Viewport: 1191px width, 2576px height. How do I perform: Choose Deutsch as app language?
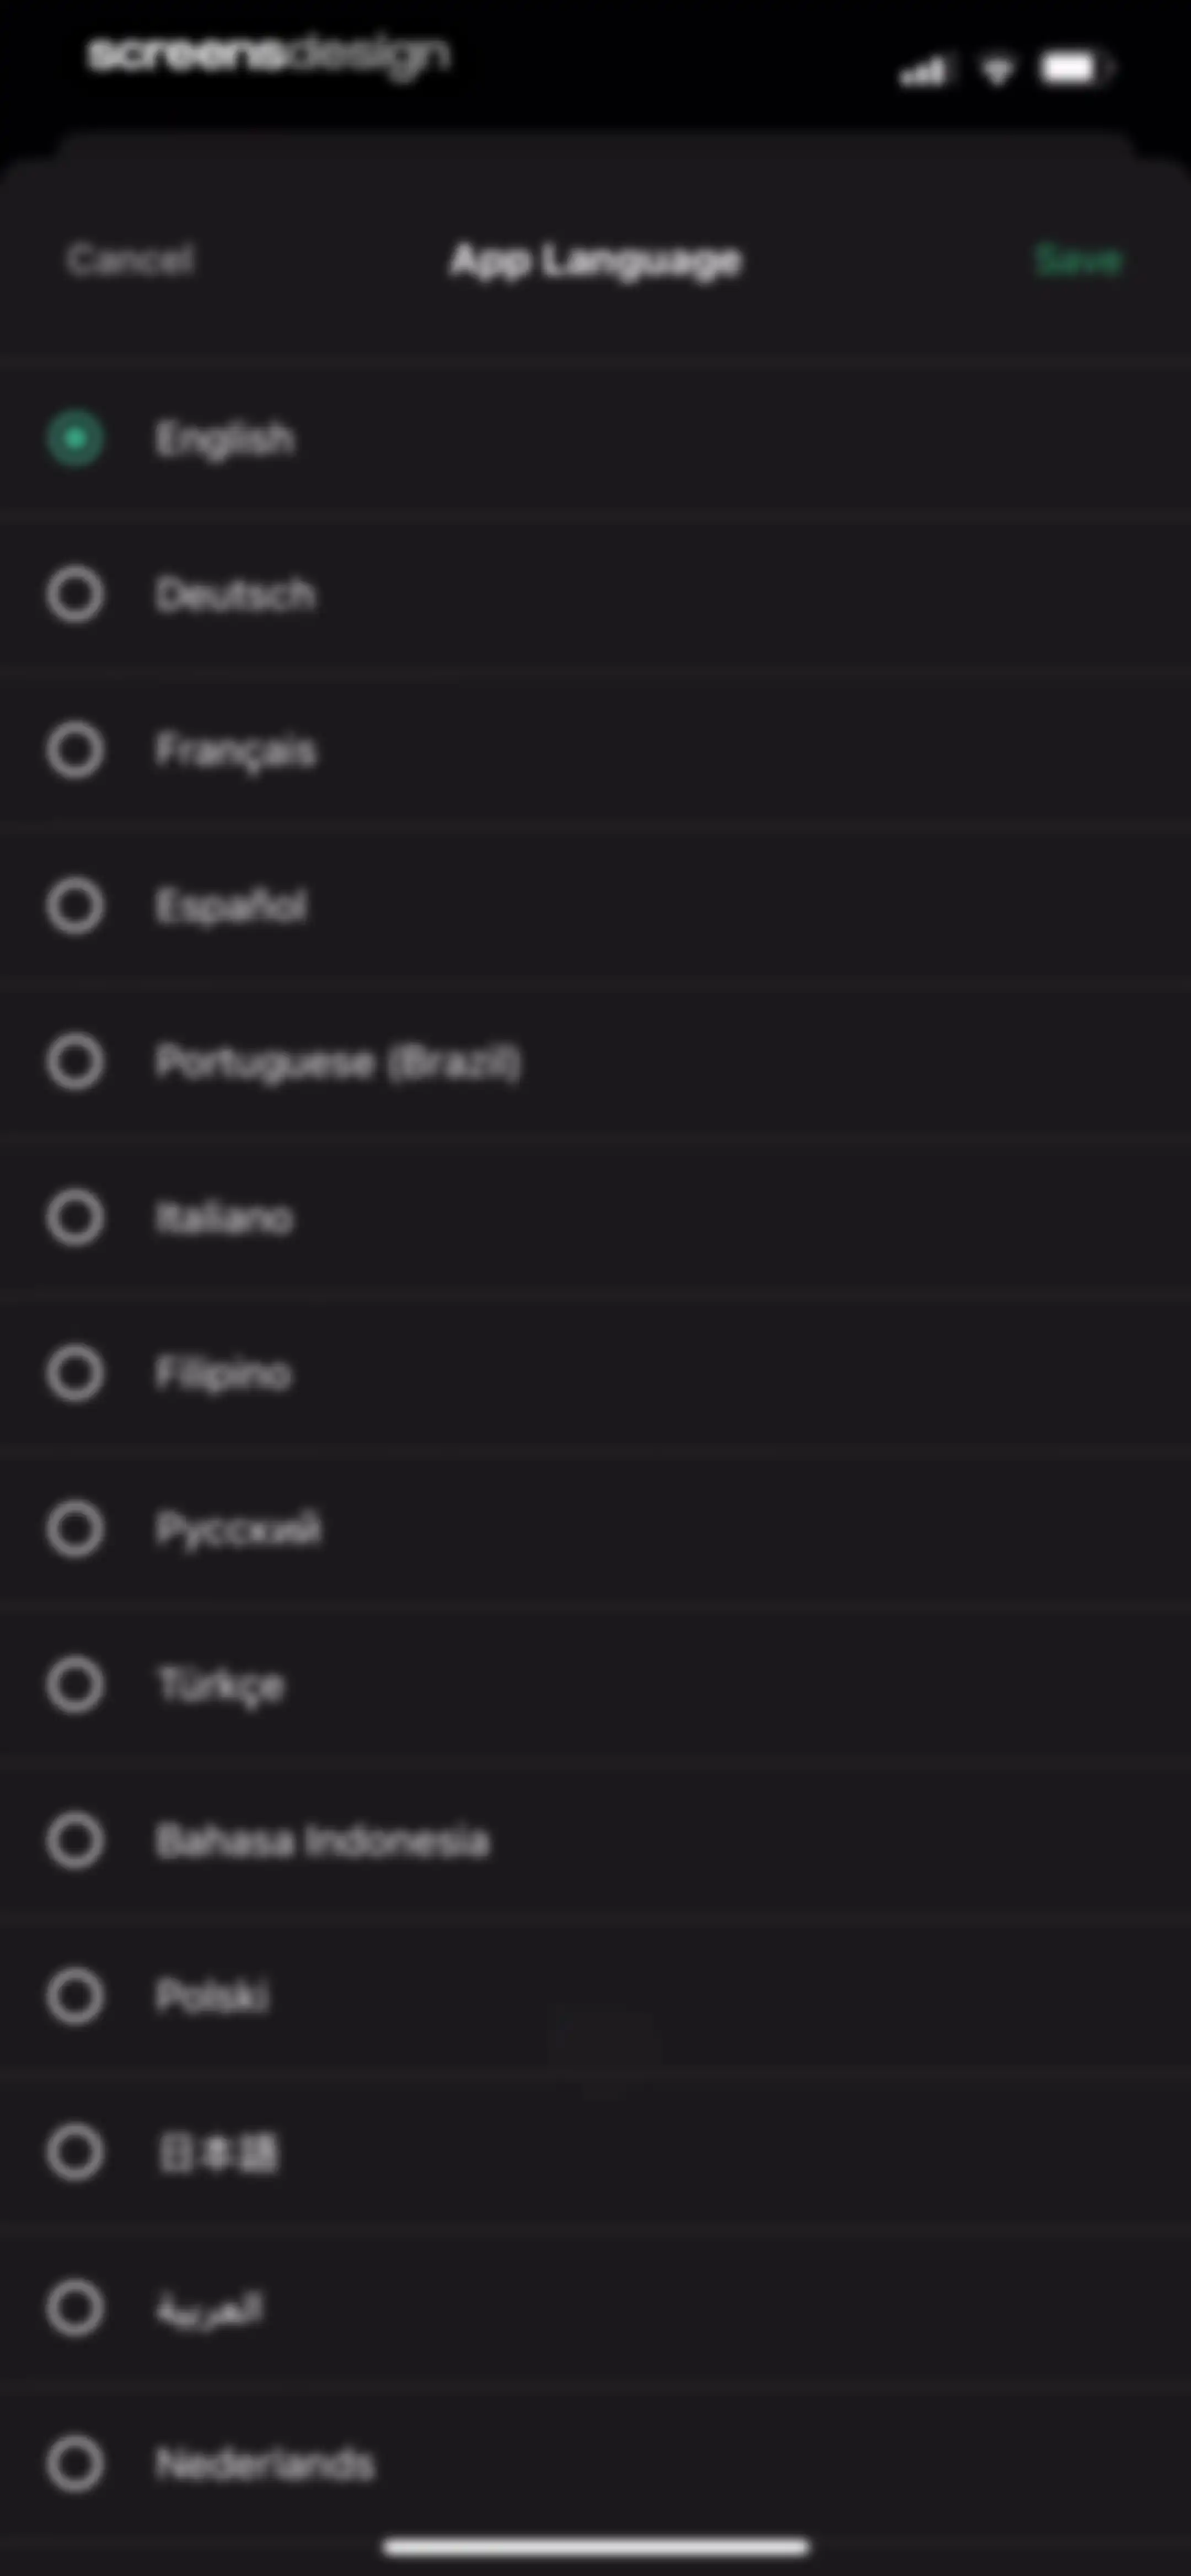pyautogui.click(x=75, y=595)
